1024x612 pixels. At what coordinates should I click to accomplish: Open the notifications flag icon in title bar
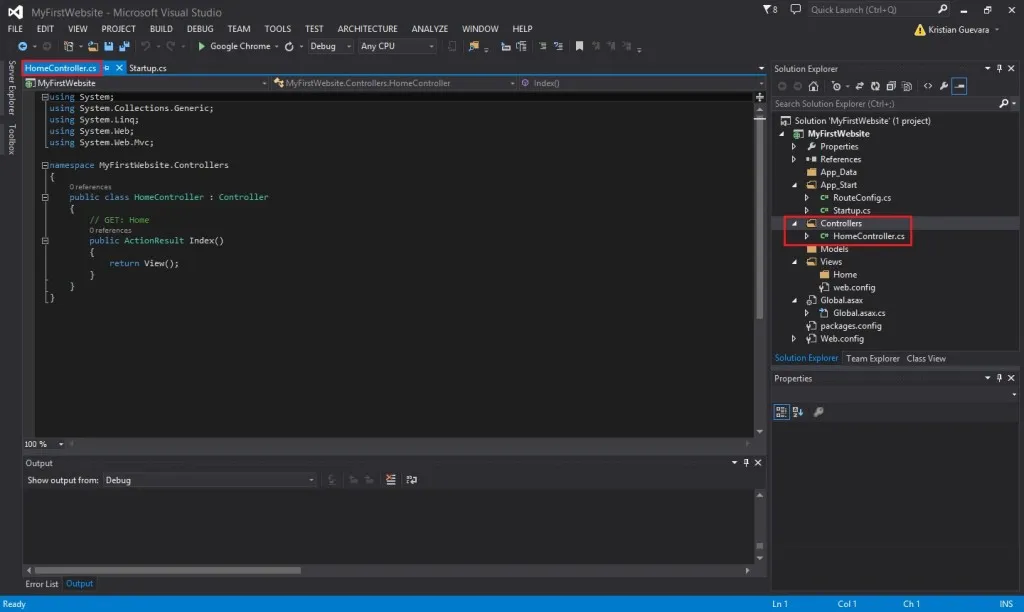tap(770, 10)
